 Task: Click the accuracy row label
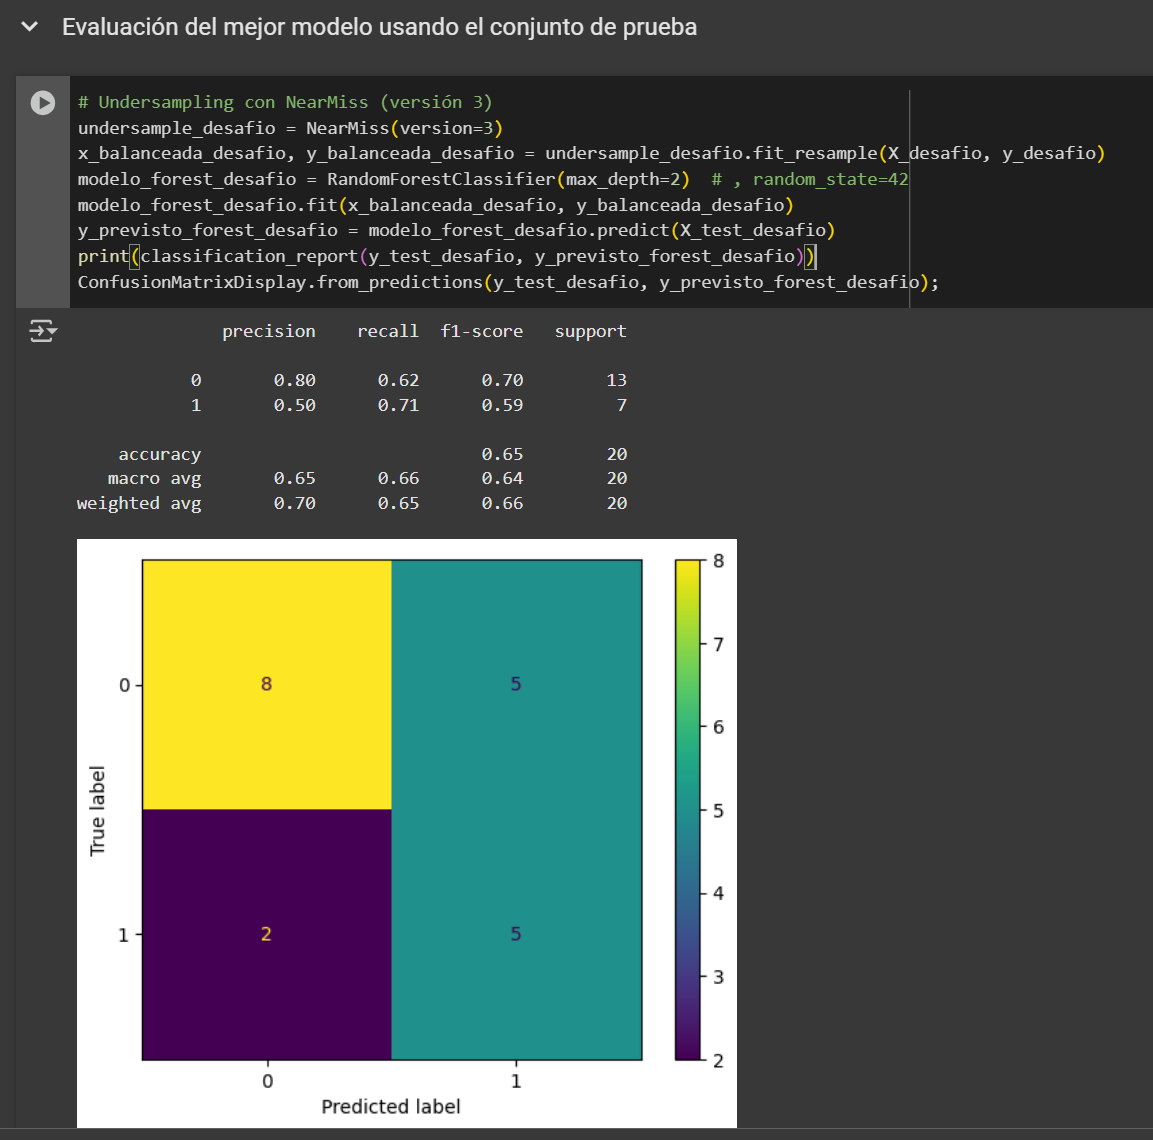160,455
